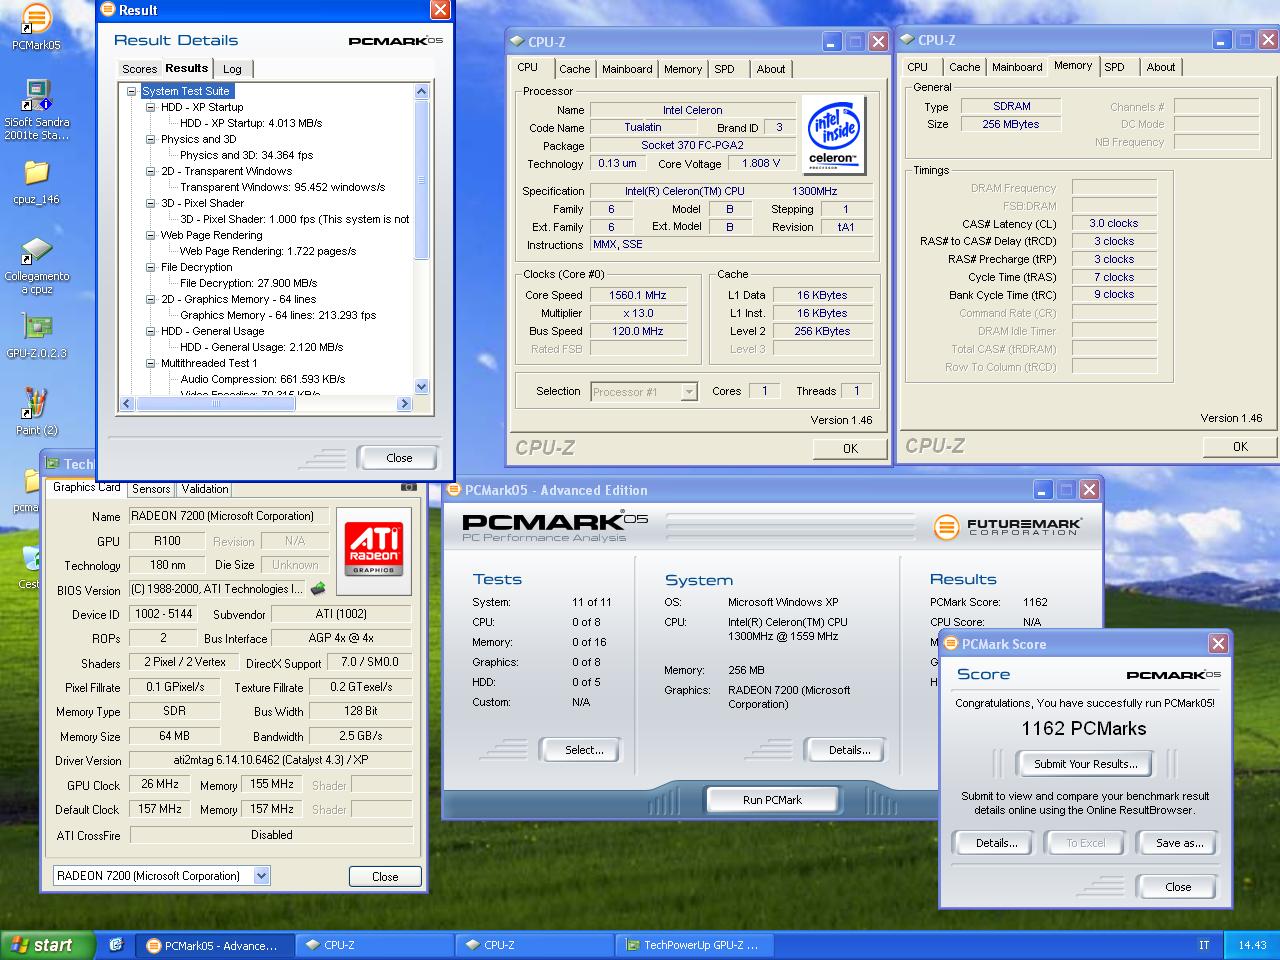
Task: Open the Windows start button
Action: 48,945
